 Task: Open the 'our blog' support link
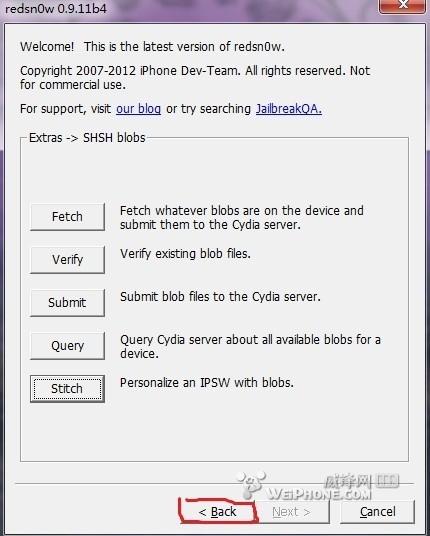138,109
